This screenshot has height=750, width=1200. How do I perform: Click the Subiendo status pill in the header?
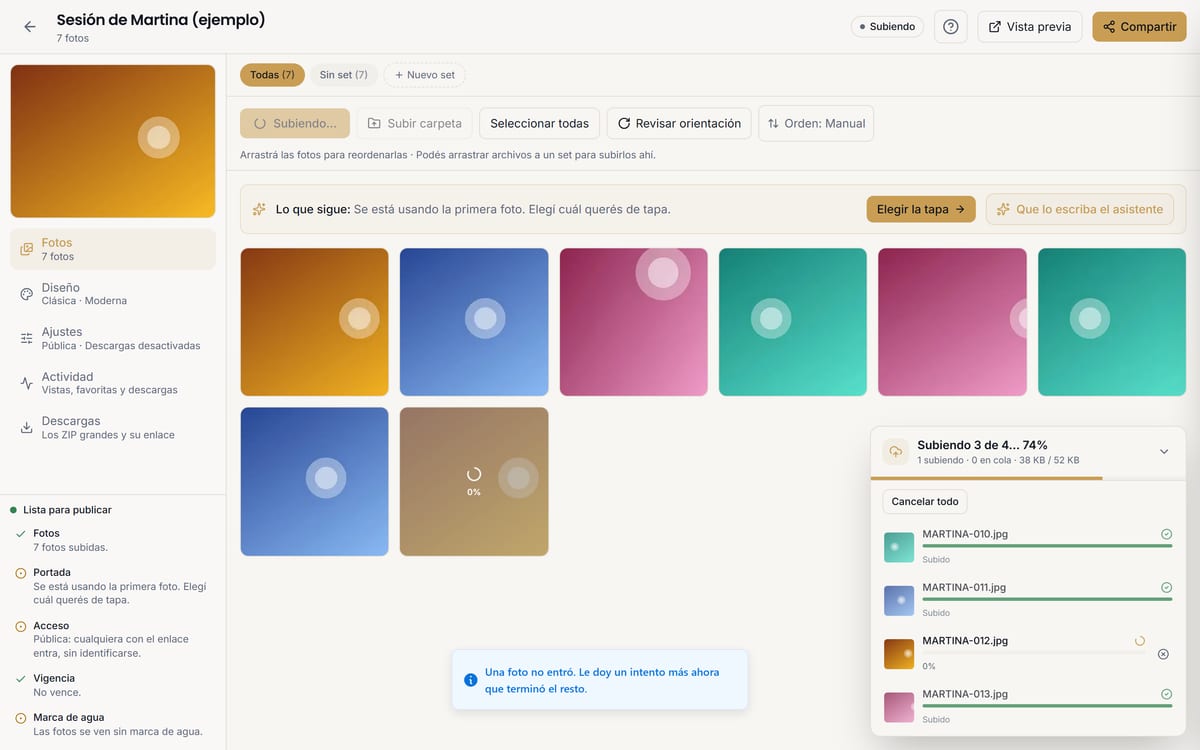pos(887,27)
